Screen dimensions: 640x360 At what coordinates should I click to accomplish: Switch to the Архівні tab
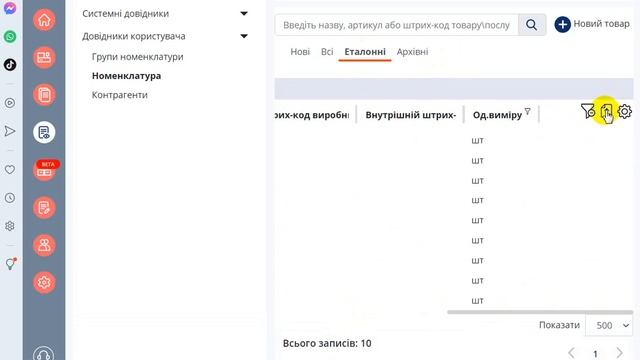412,52
